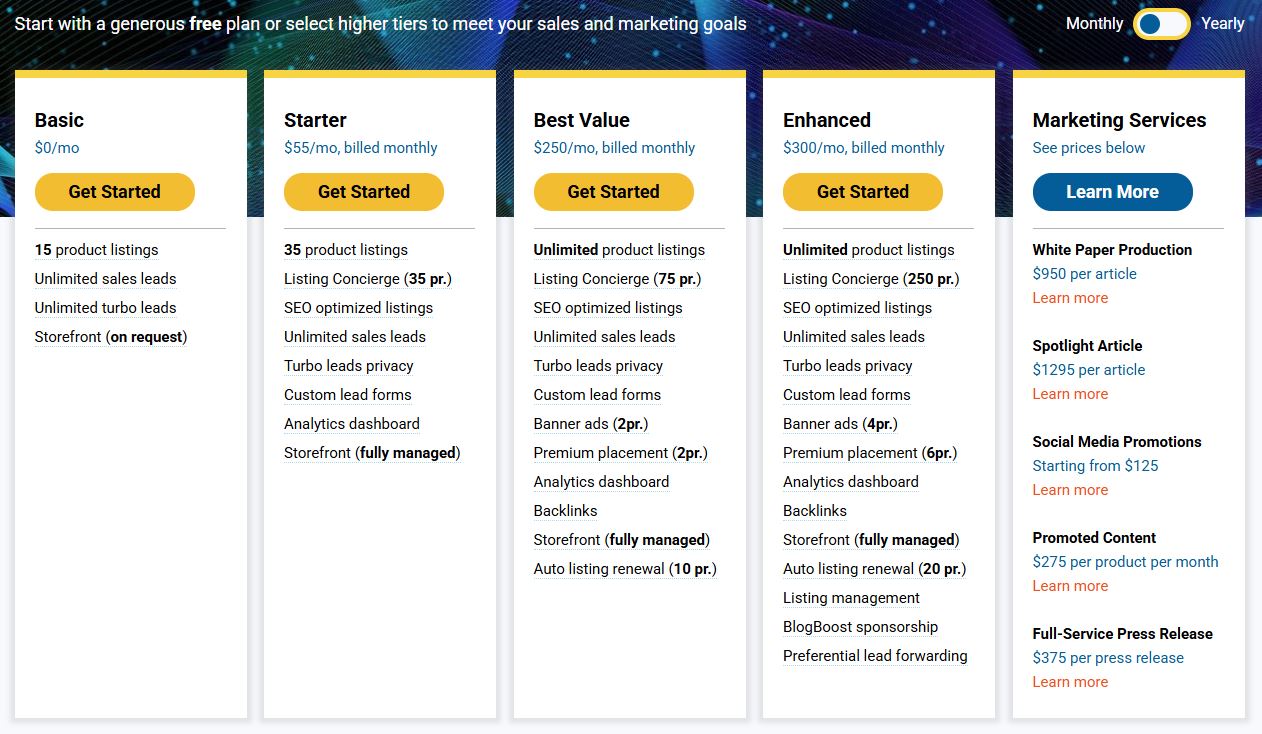This screenshot has height=734, width=1262.
Task: Click Listing Concierge (35 pr.) in Starter plan
Action: (x=368, y=279)
